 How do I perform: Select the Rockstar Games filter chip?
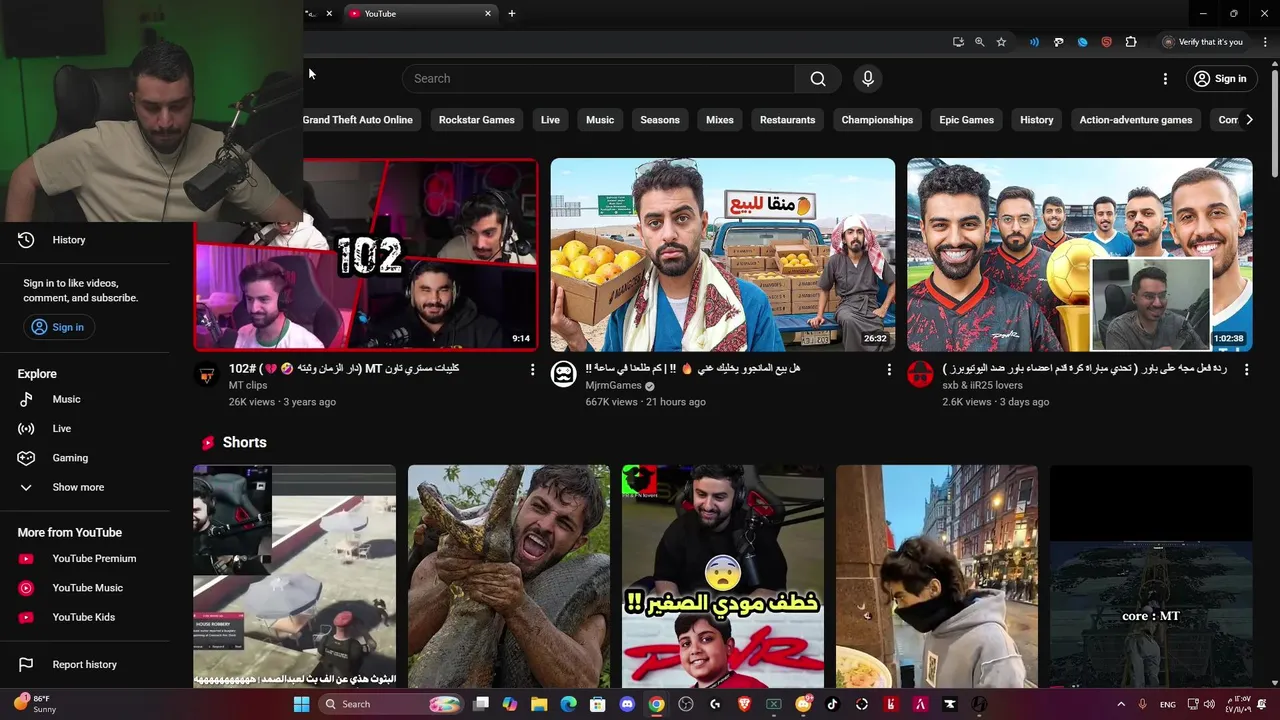(x=476, y=120)
